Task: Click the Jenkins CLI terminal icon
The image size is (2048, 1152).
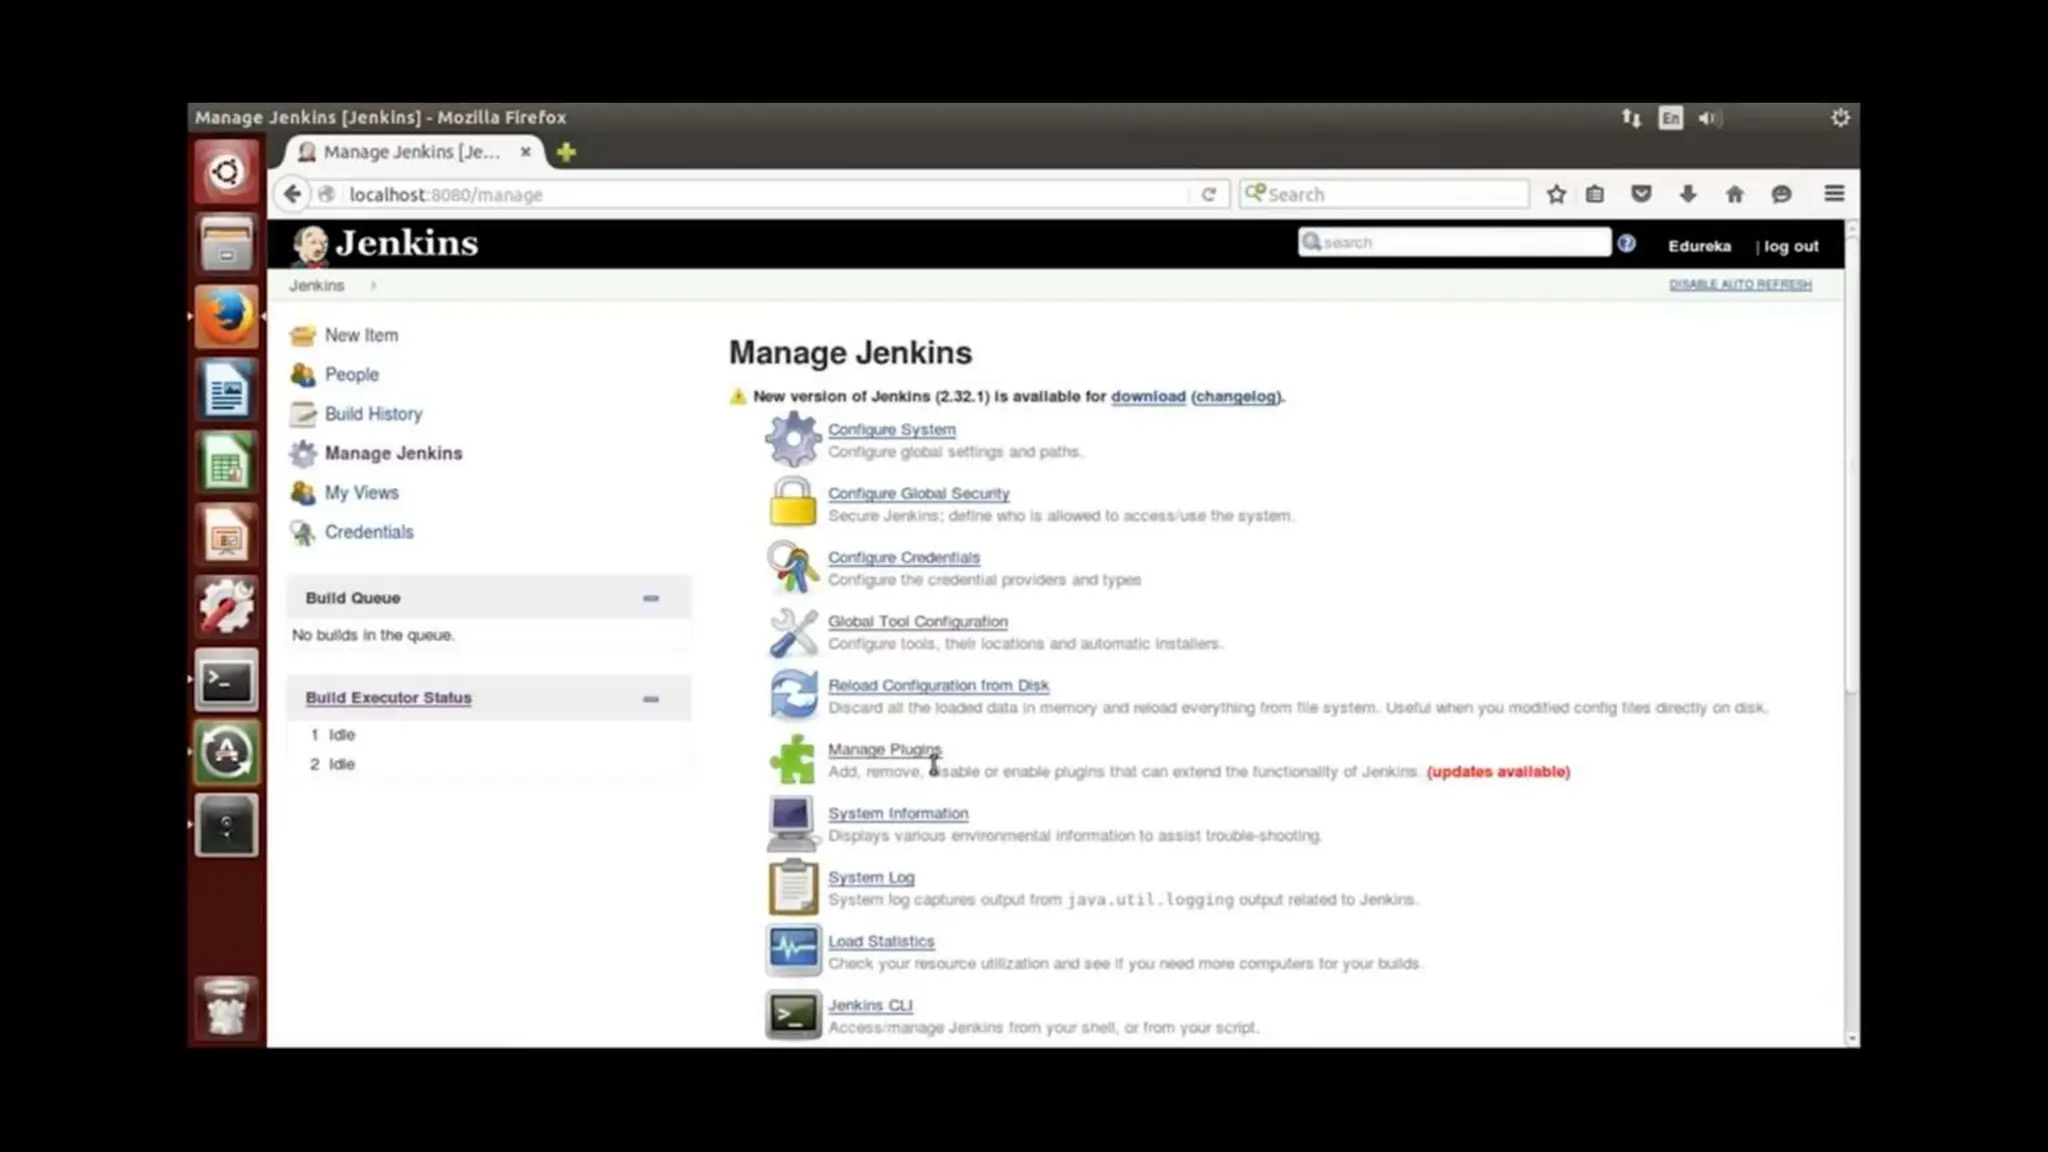Action: coord(792,1015)
